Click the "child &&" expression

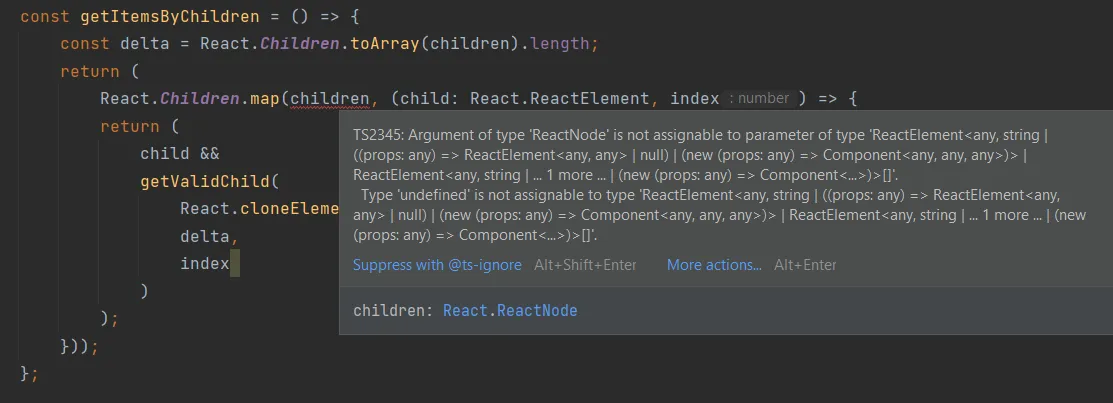[180, 153]
